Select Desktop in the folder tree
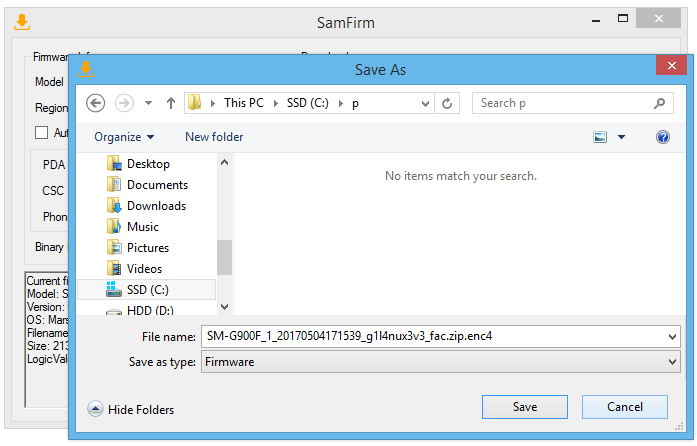This screenshot has height=446, width=697. pyautogui.click(x=148, y=164)
